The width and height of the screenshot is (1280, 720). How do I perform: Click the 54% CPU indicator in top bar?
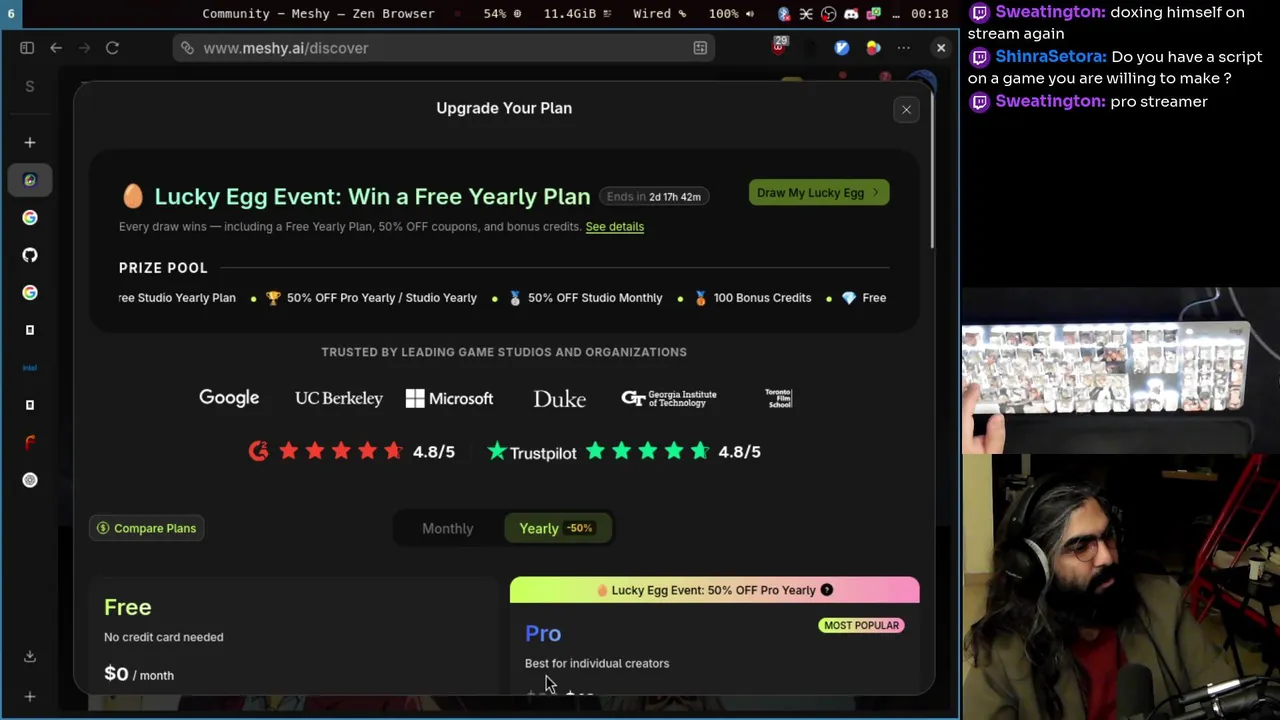click(502, 14)
